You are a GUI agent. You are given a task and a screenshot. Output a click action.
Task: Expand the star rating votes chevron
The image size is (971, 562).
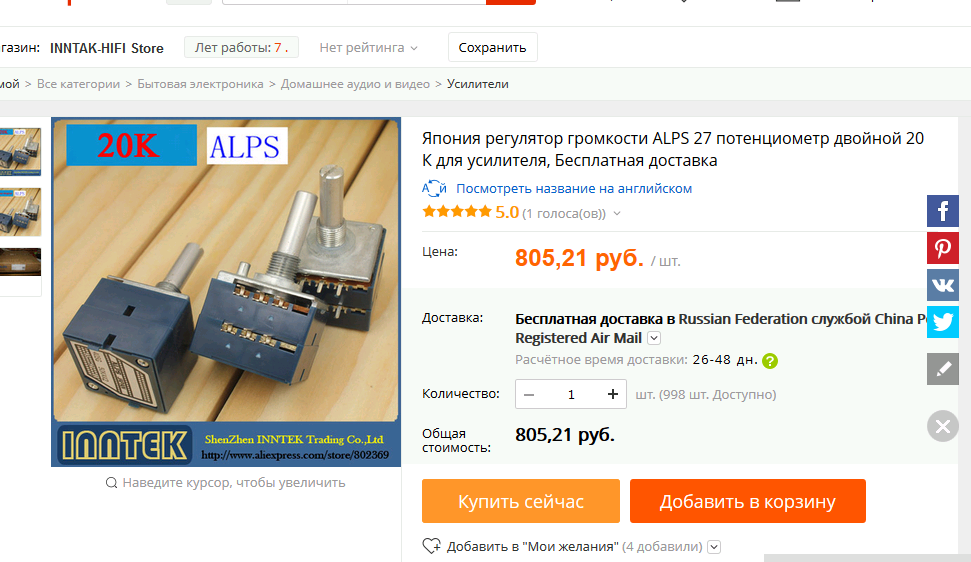(x=617, y=214)
